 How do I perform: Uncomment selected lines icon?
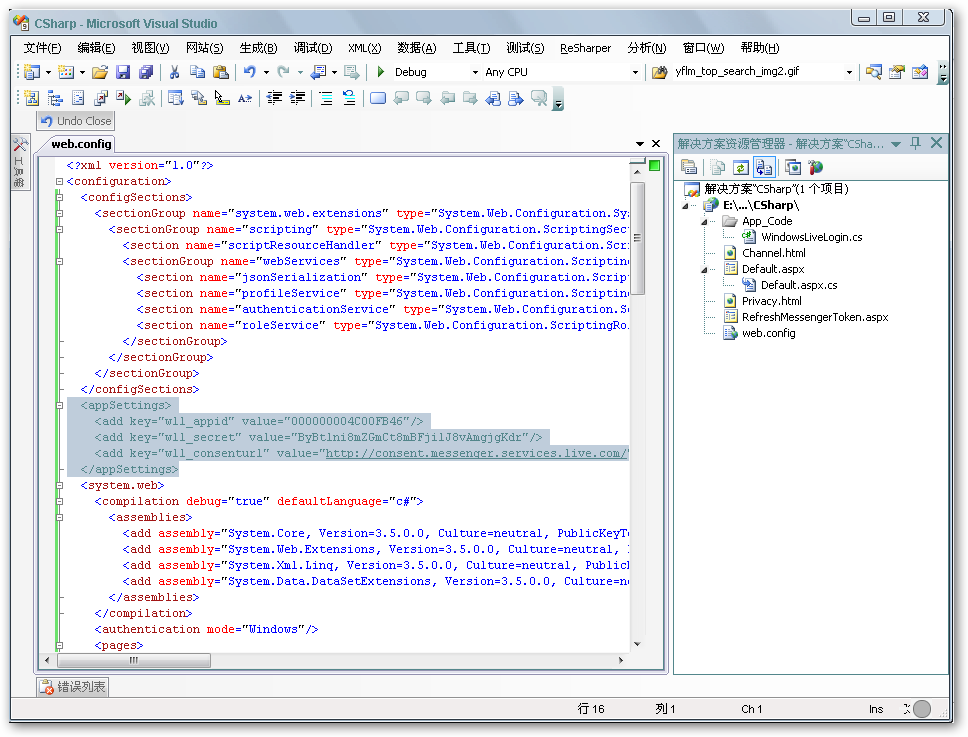point(349,98)
